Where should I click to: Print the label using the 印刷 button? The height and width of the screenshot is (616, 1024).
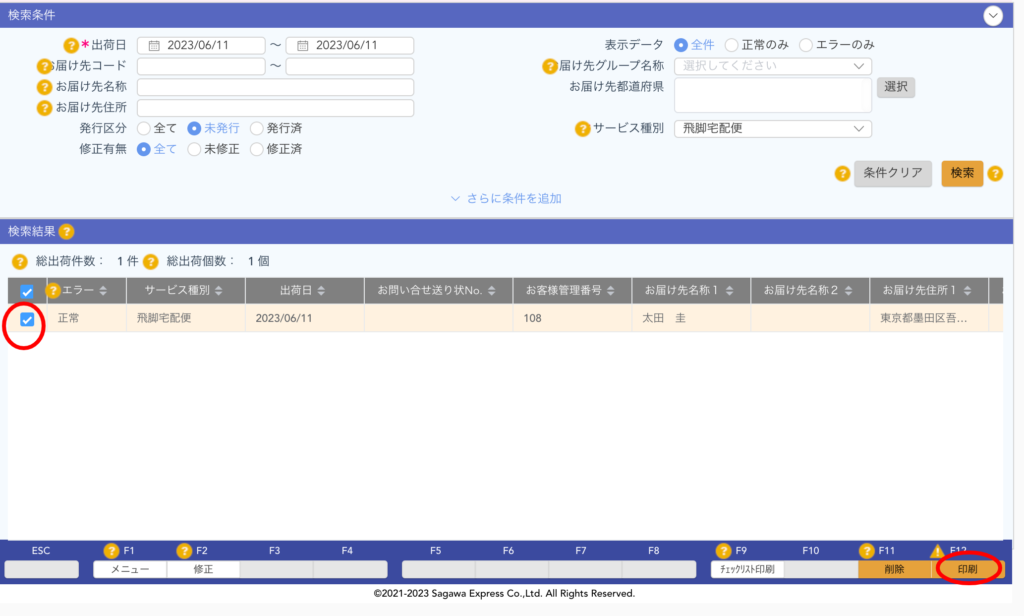point(967,569)
